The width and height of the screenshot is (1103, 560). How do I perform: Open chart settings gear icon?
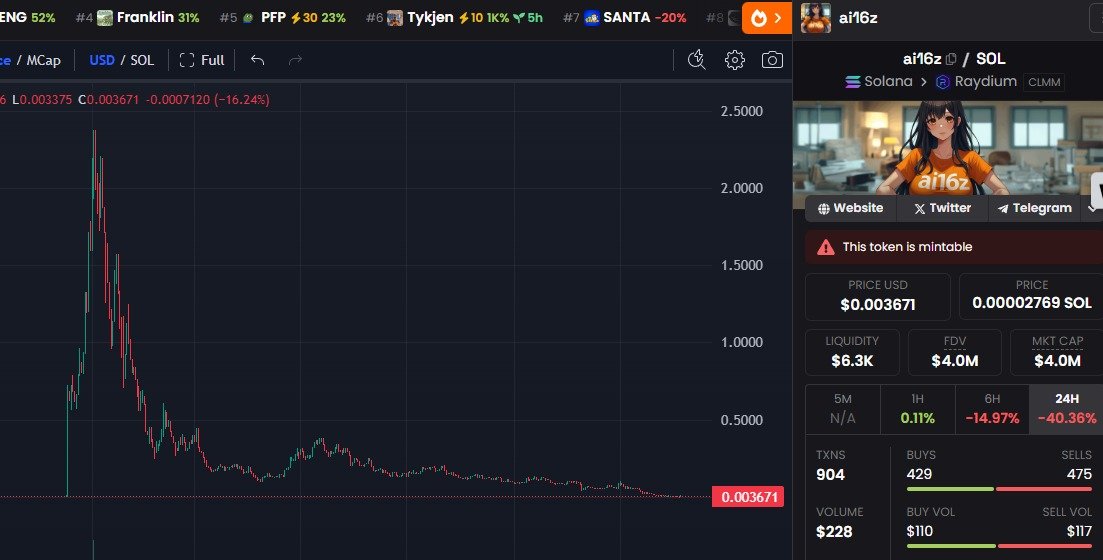pyautogui.click(x=734, y=60)
